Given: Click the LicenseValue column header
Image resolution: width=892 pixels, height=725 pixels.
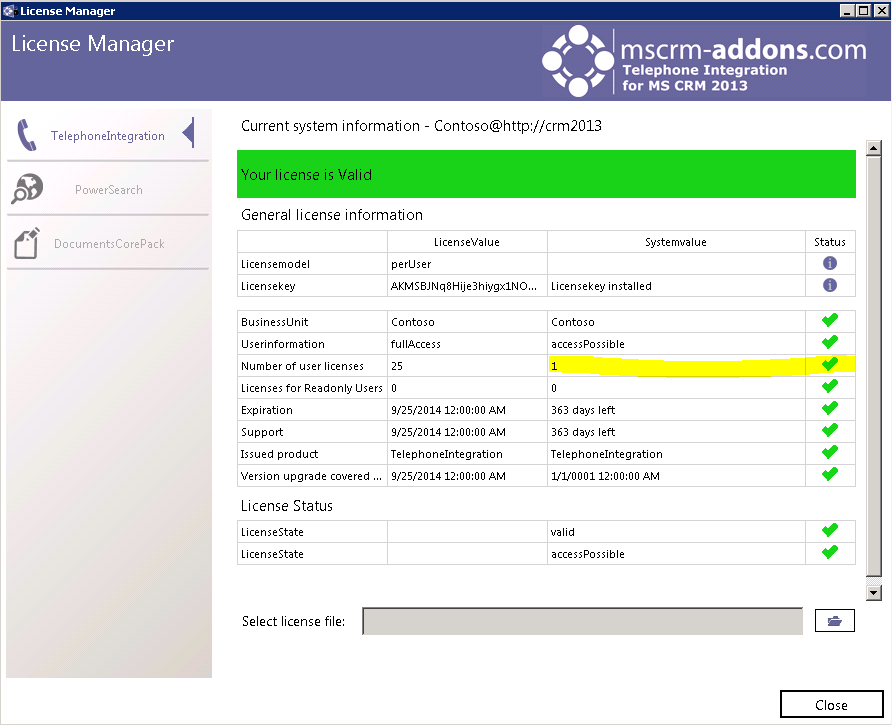Looking at the screenshot, I should coord(466,242).
